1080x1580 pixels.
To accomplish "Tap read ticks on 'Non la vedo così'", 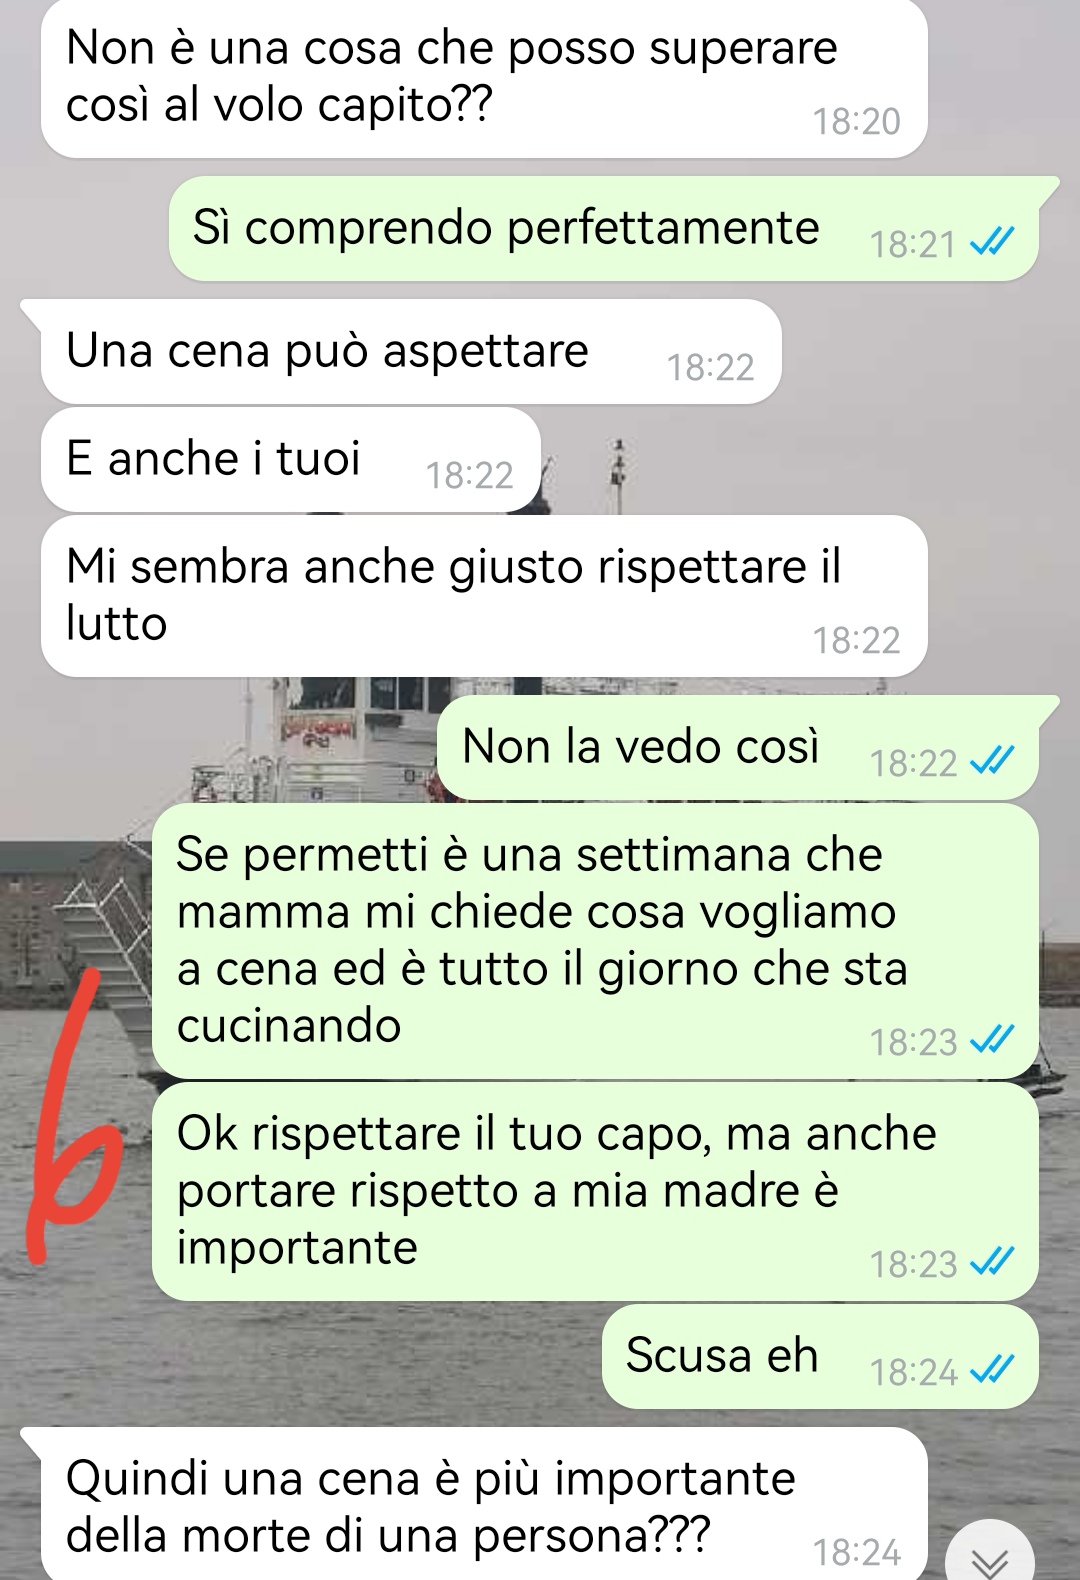I will (x=994, y=762).
